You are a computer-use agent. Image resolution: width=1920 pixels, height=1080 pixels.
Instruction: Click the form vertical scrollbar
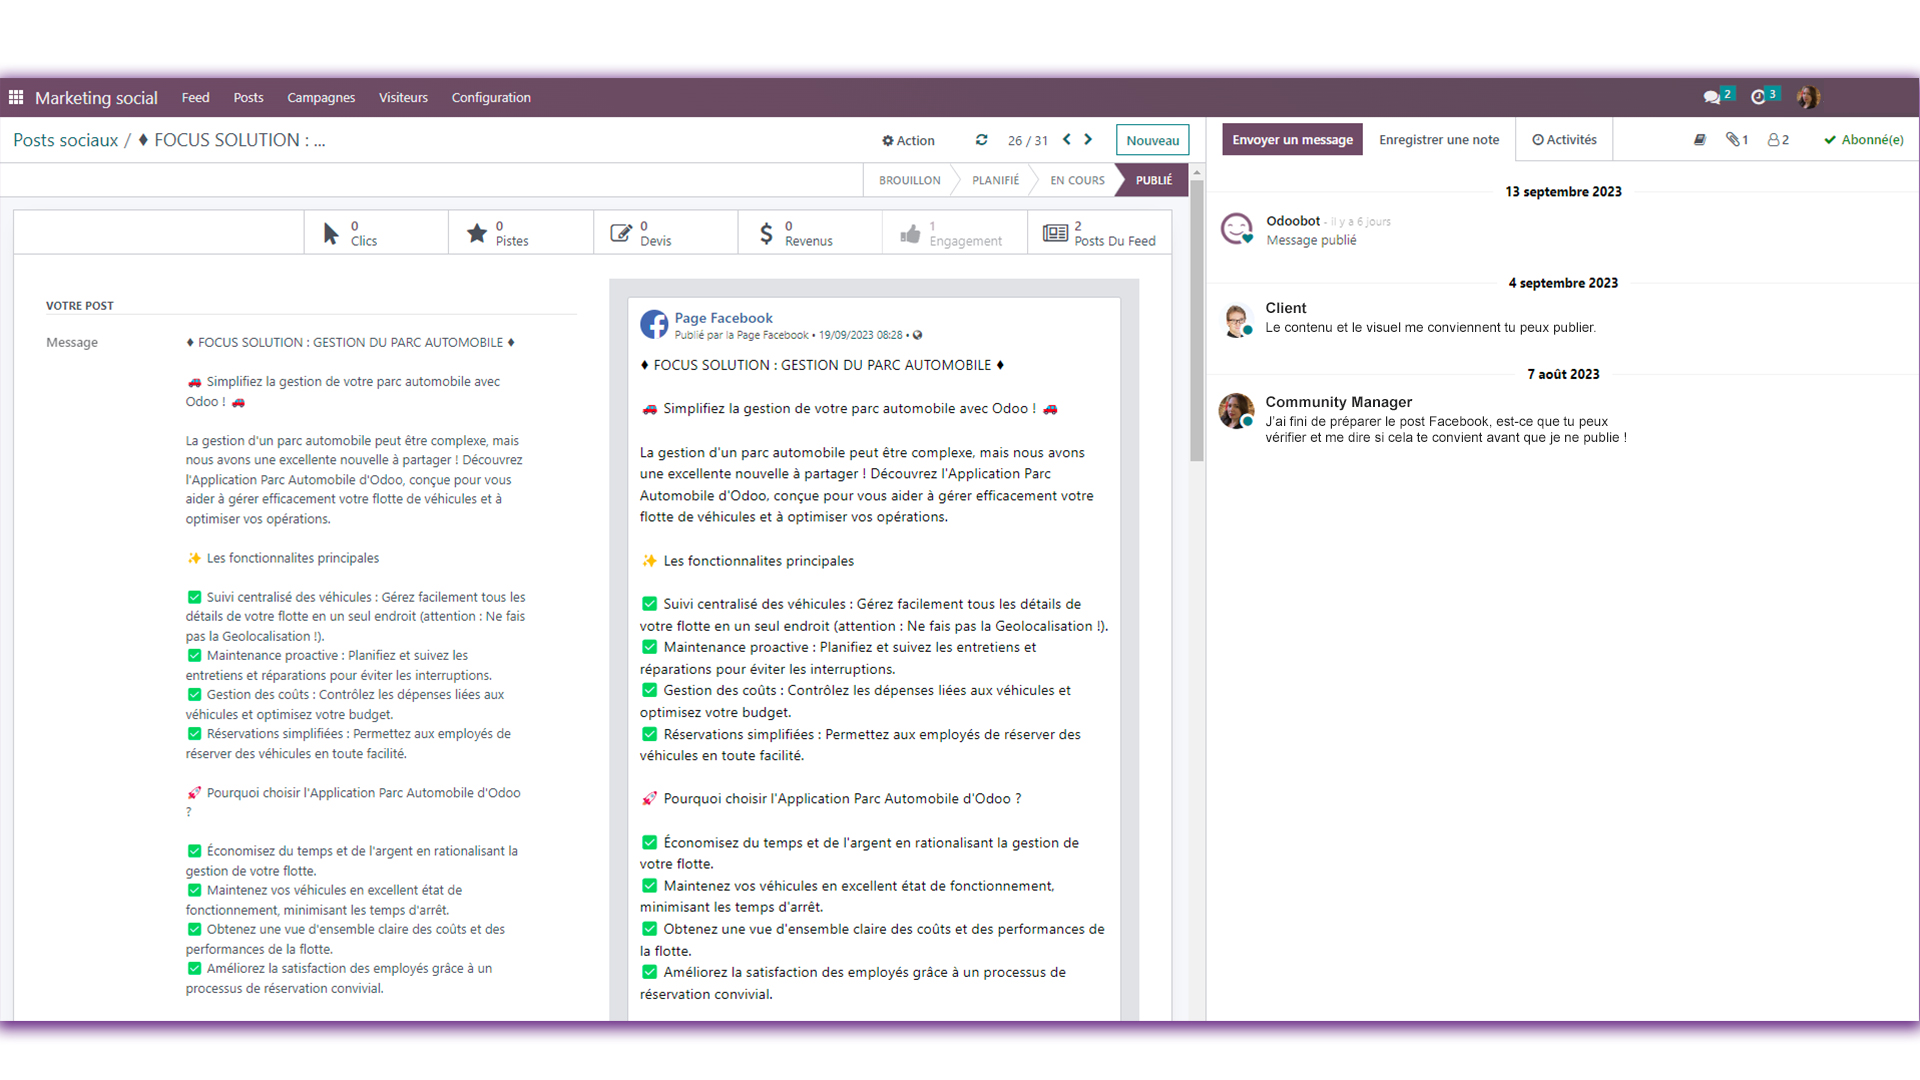coord(1196,320)
